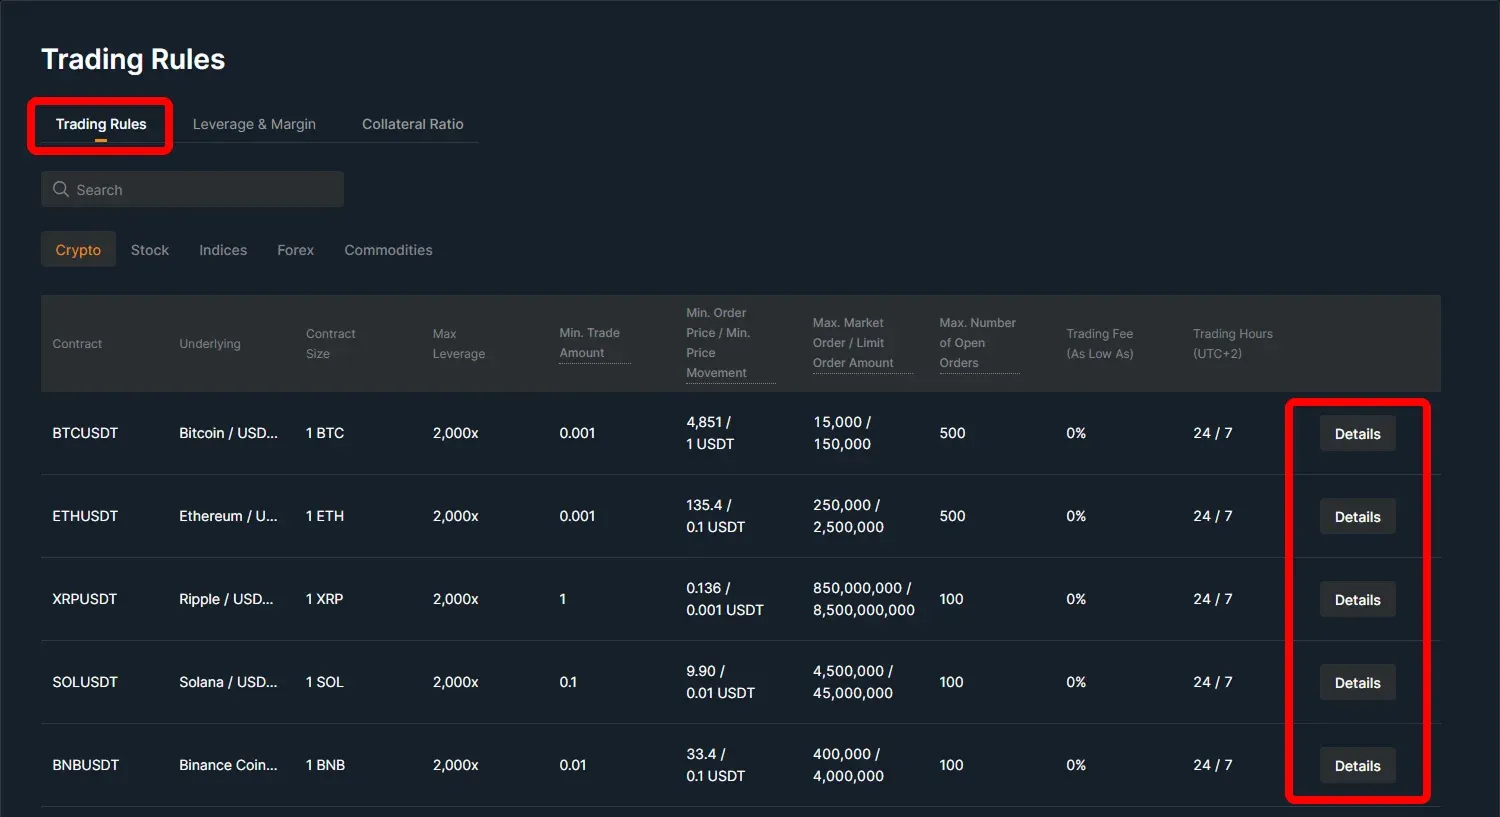Switch to the Trading Rules tab
This screenshot has width=1500, height=817.
point(101,124)
